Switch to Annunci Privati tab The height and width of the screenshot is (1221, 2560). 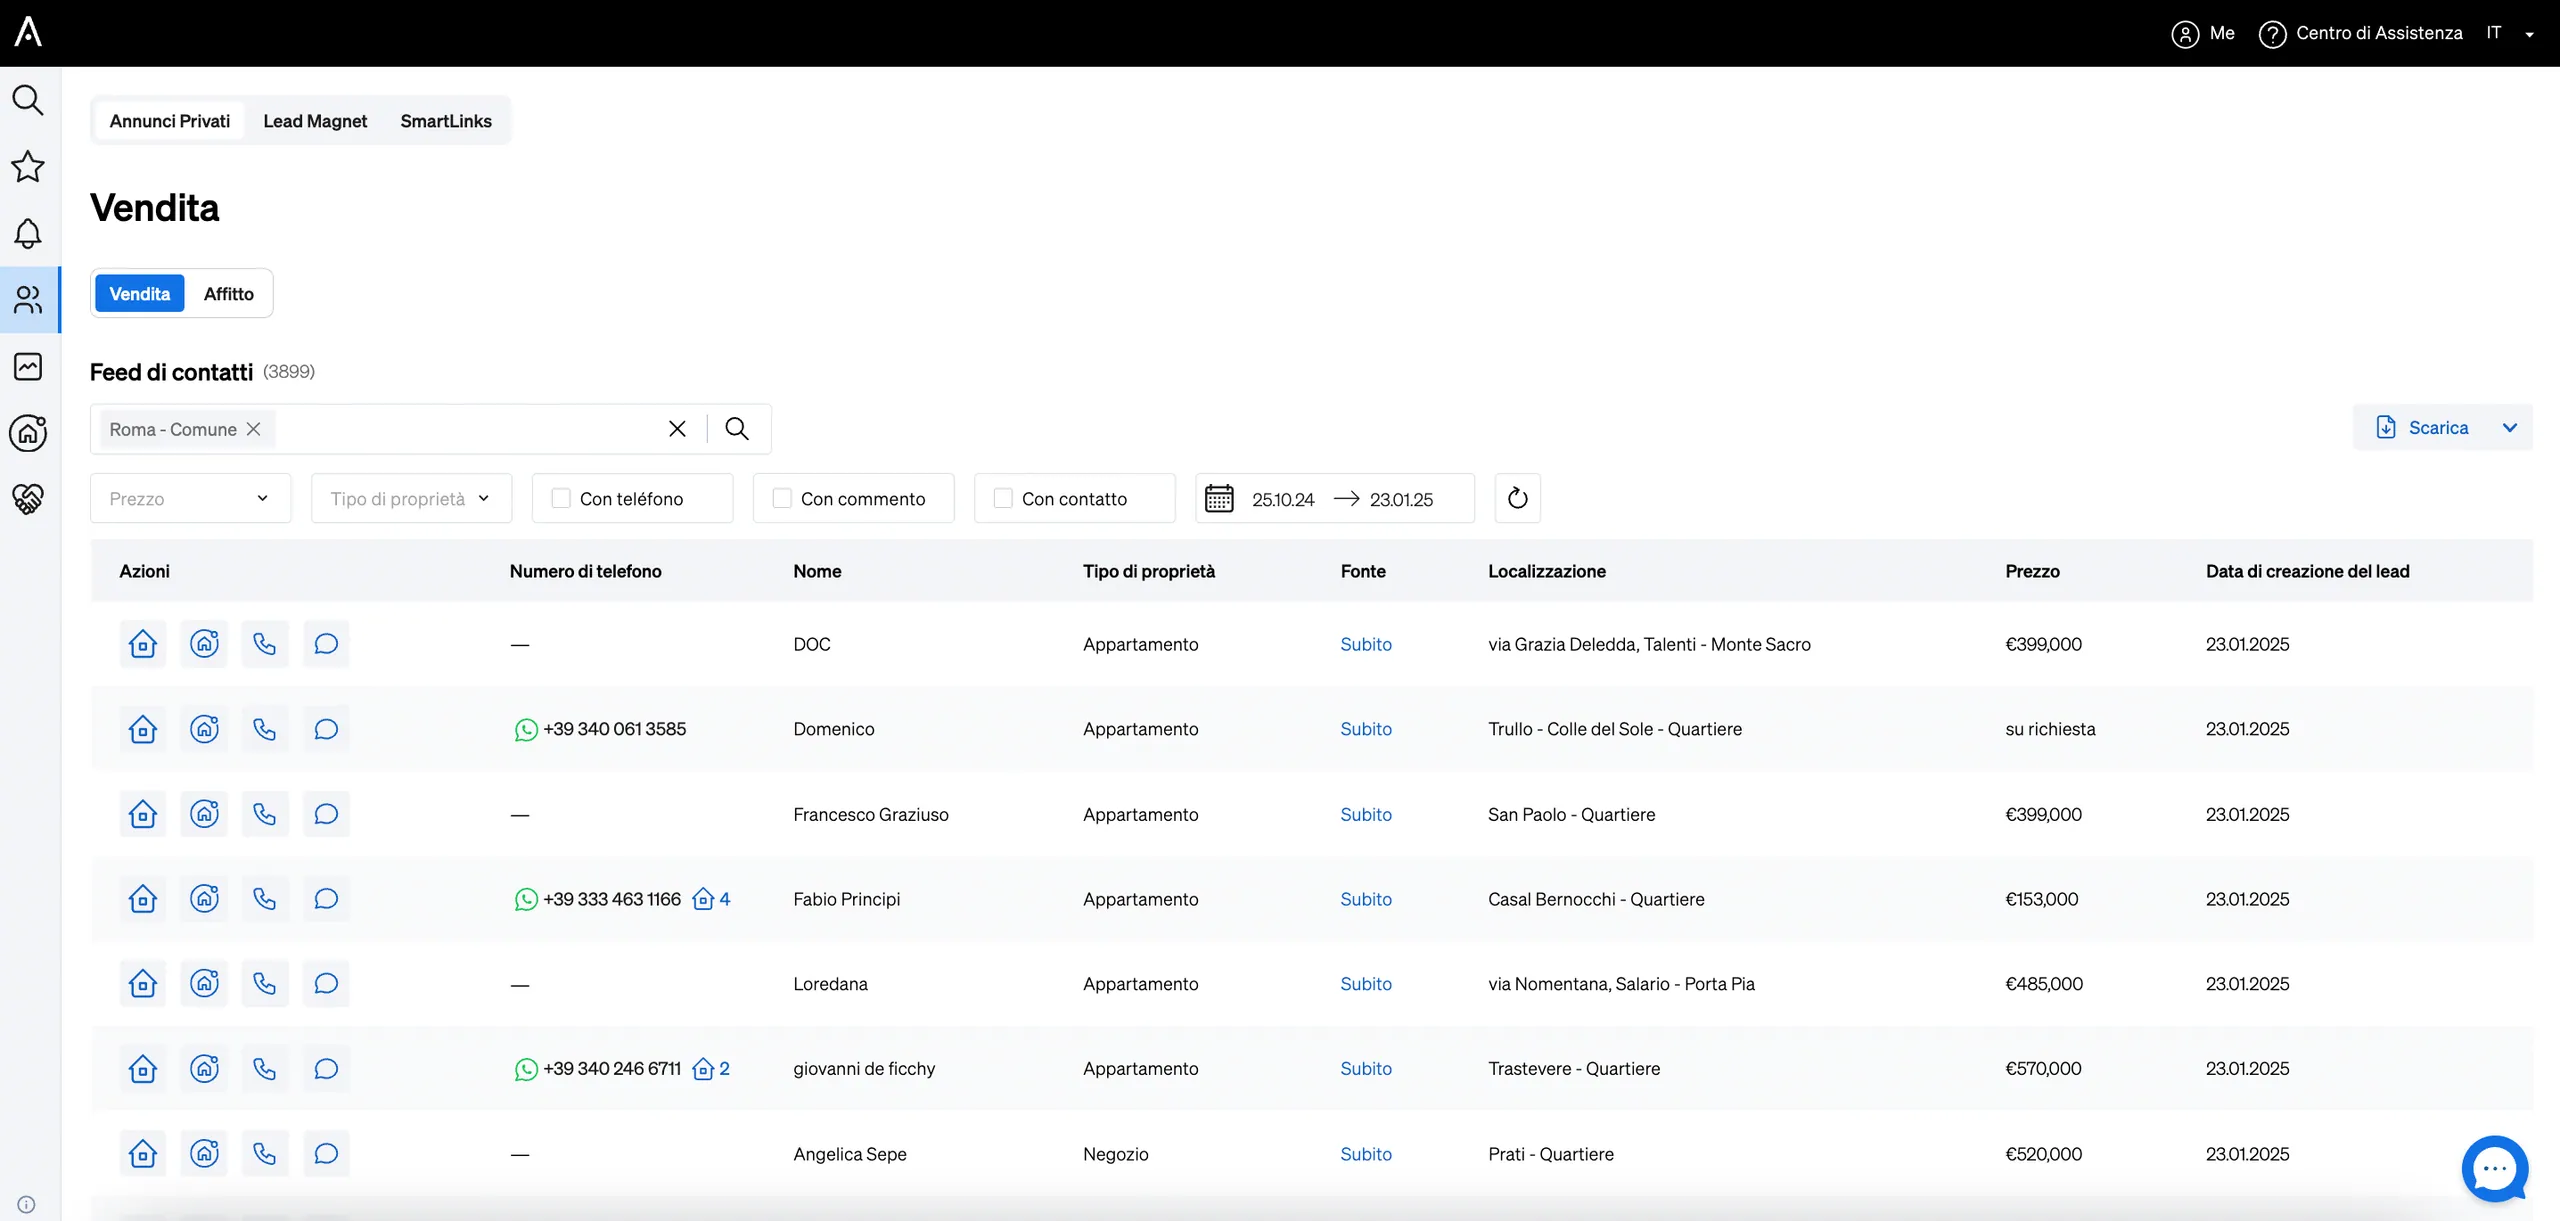(x=170, y=121)
